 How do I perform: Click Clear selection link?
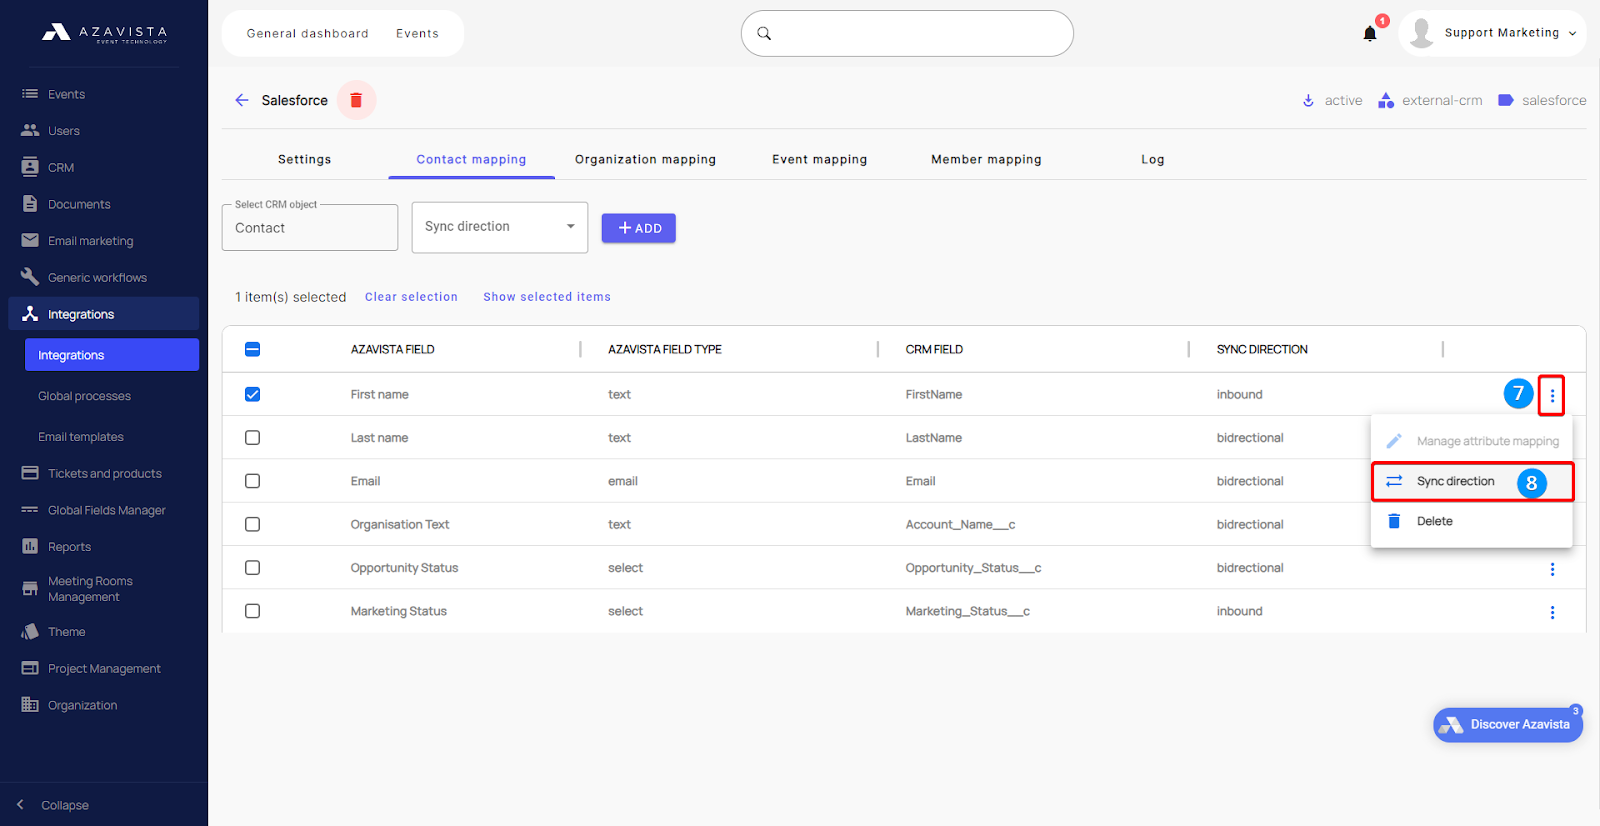(411, 297)
